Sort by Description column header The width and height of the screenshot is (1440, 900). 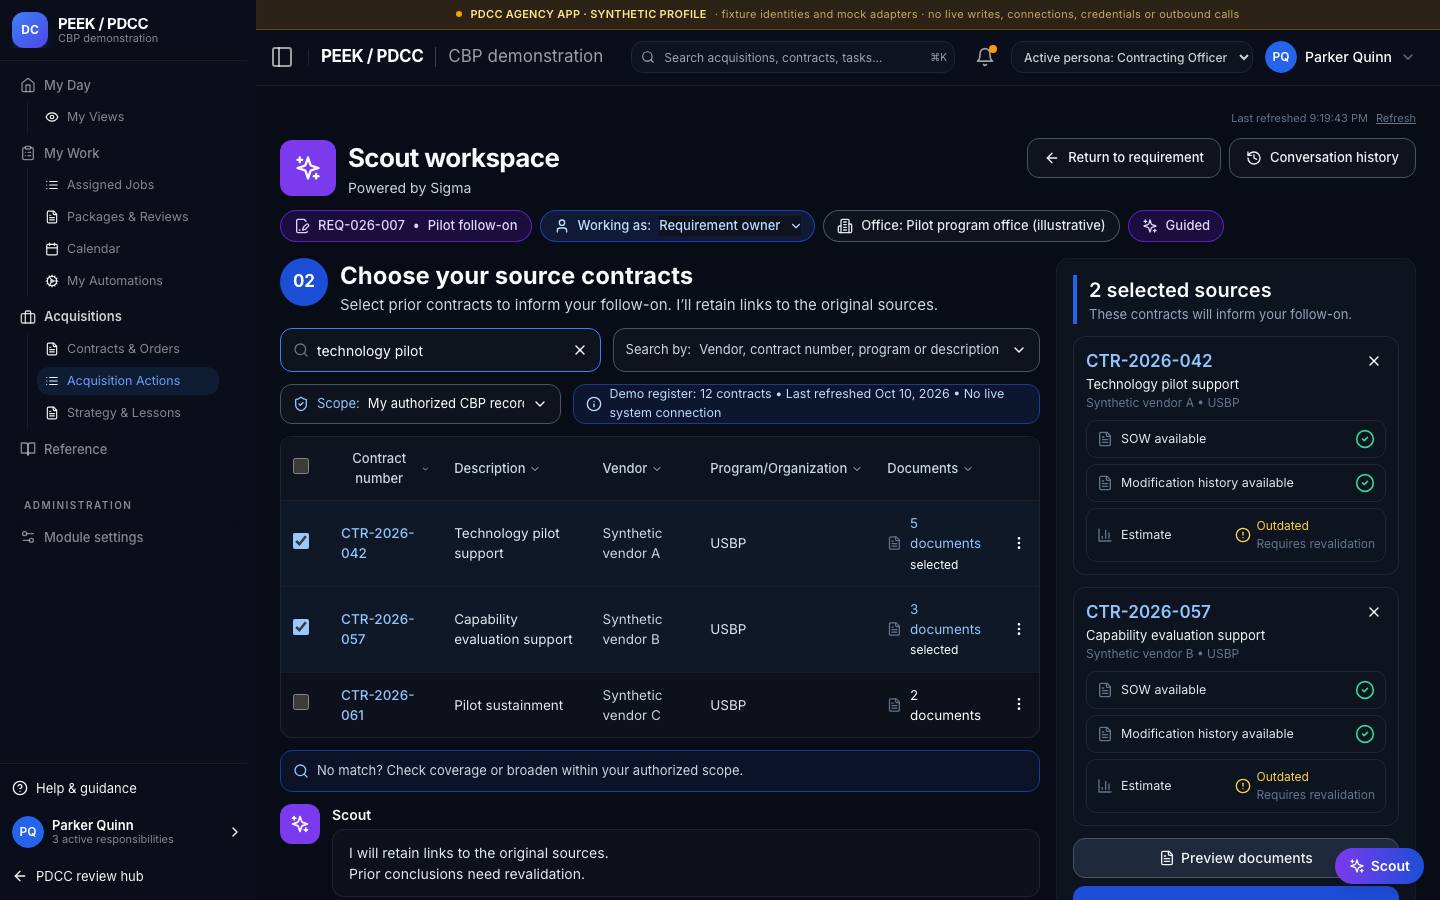click(x=496, y=468)
